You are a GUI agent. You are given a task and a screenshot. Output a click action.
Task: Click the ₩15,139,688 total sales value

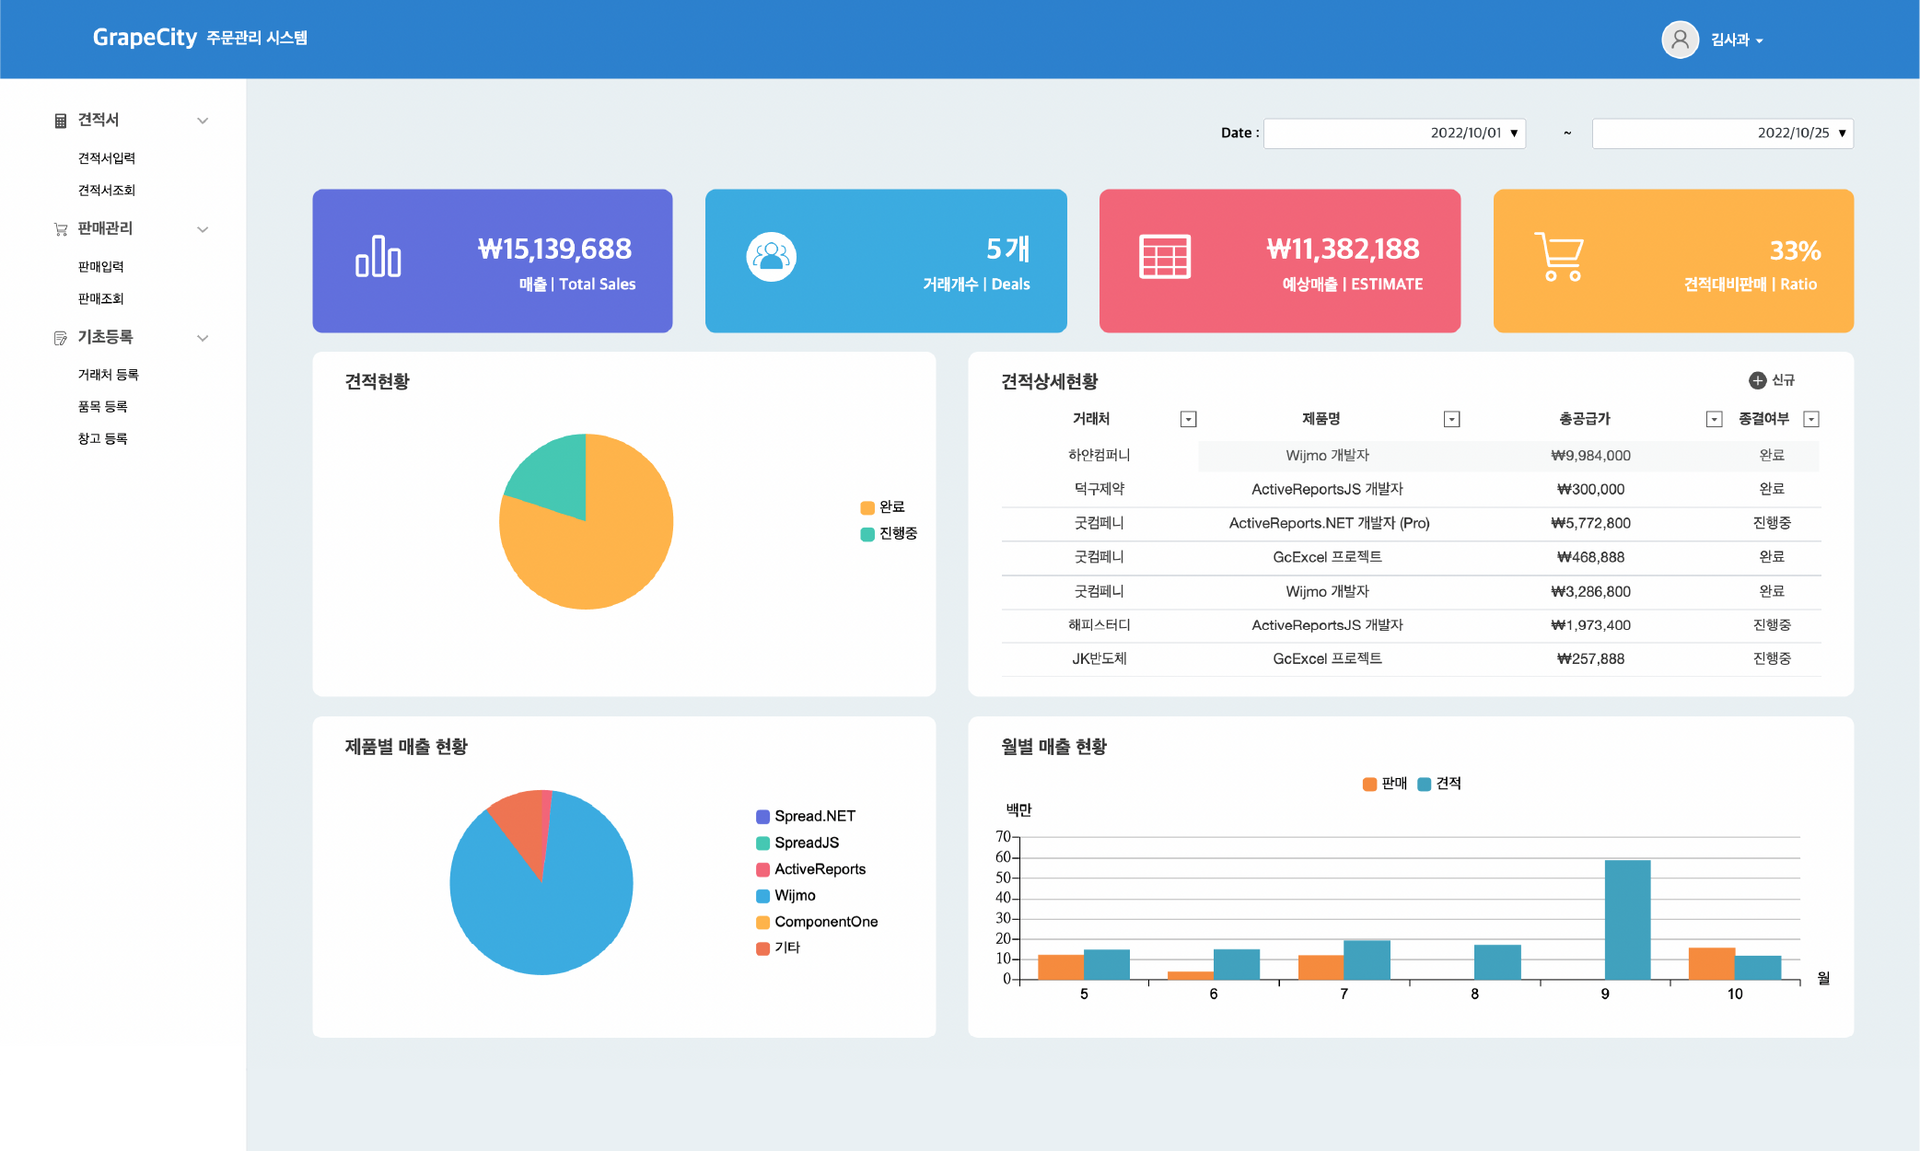click(x=554, y=249)
